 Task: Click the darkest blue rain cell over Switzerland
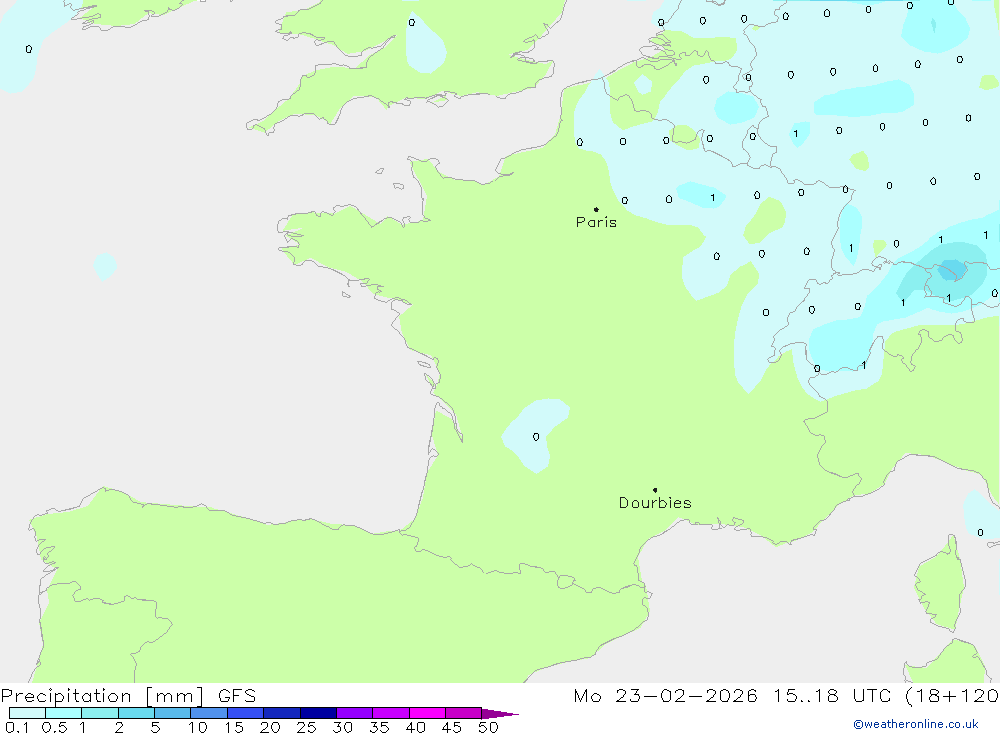coord(951,269)
